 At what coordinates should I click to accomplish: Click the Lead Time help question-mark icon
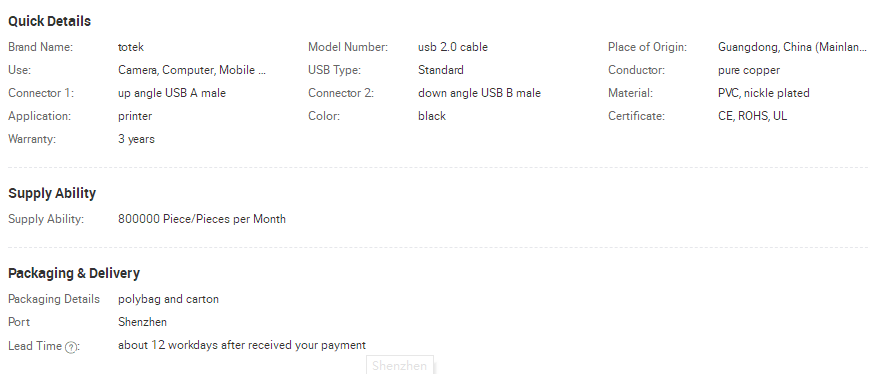71,347
